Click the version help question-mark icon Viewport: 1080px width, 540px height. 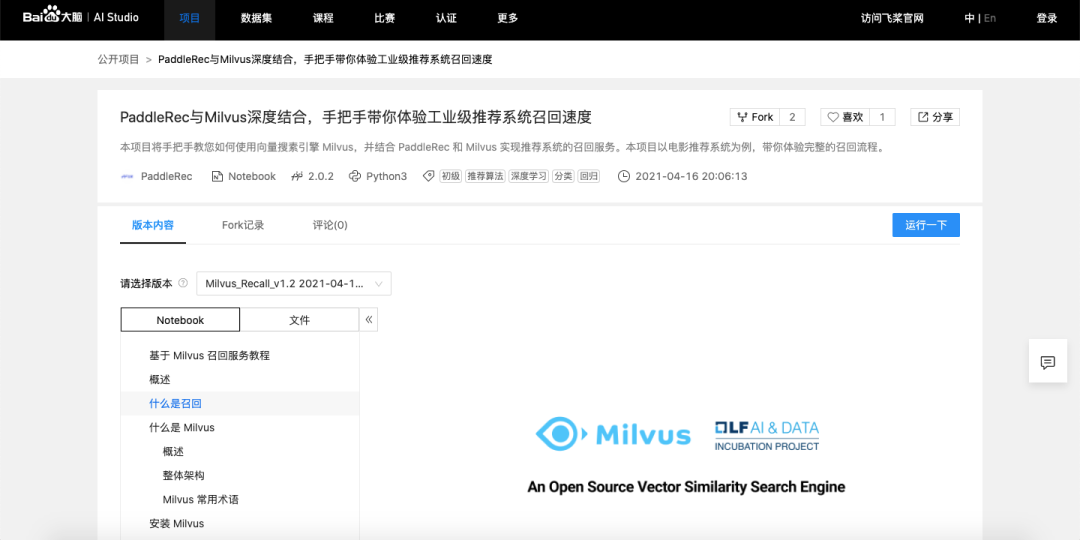point(183,283)
